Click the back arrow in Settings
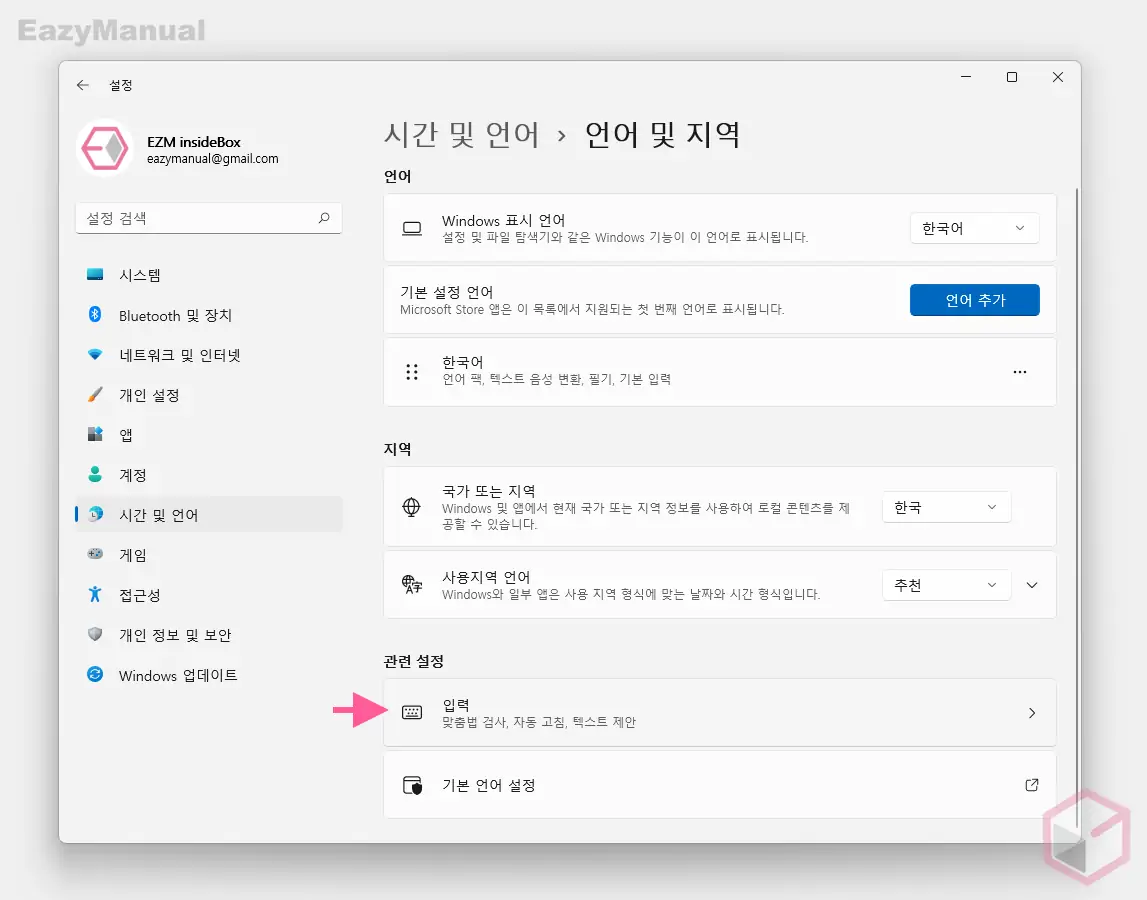This screenshot has height=900, width=1147. click(x=83, y=85)
